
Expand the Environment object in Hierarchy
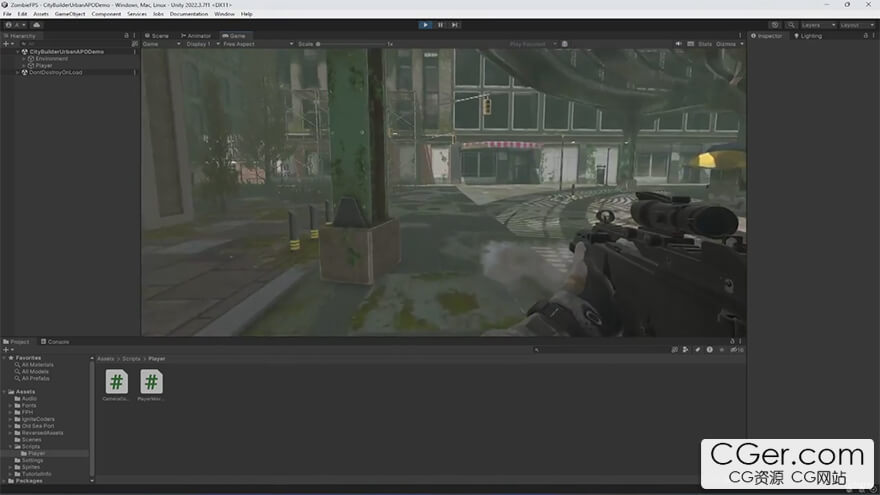[x=25, y=58]
